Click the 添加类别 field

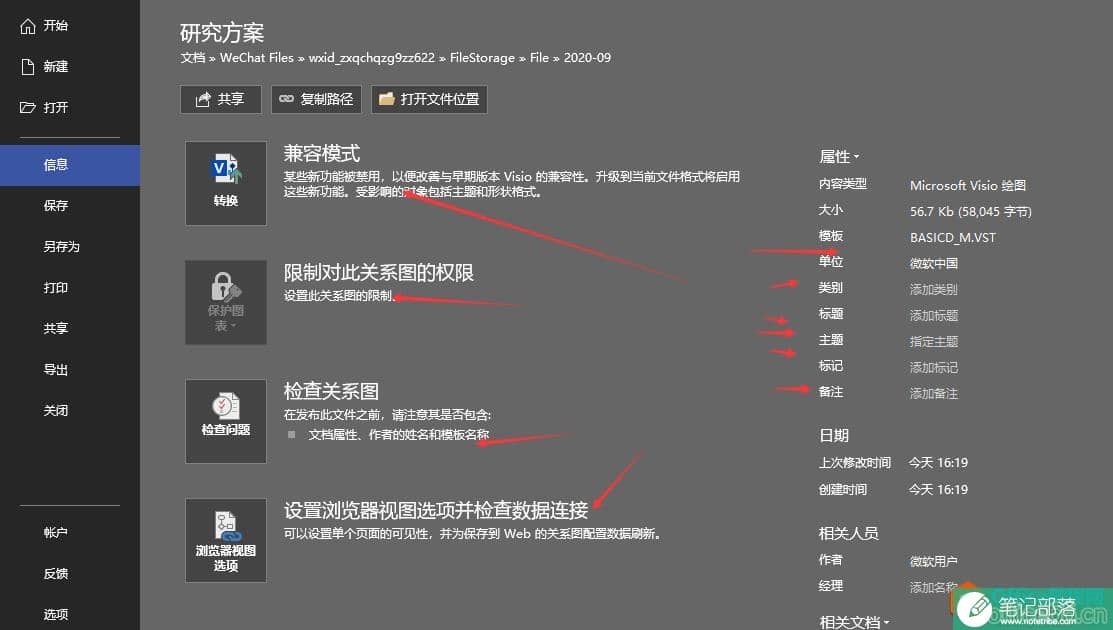[933, 289]
